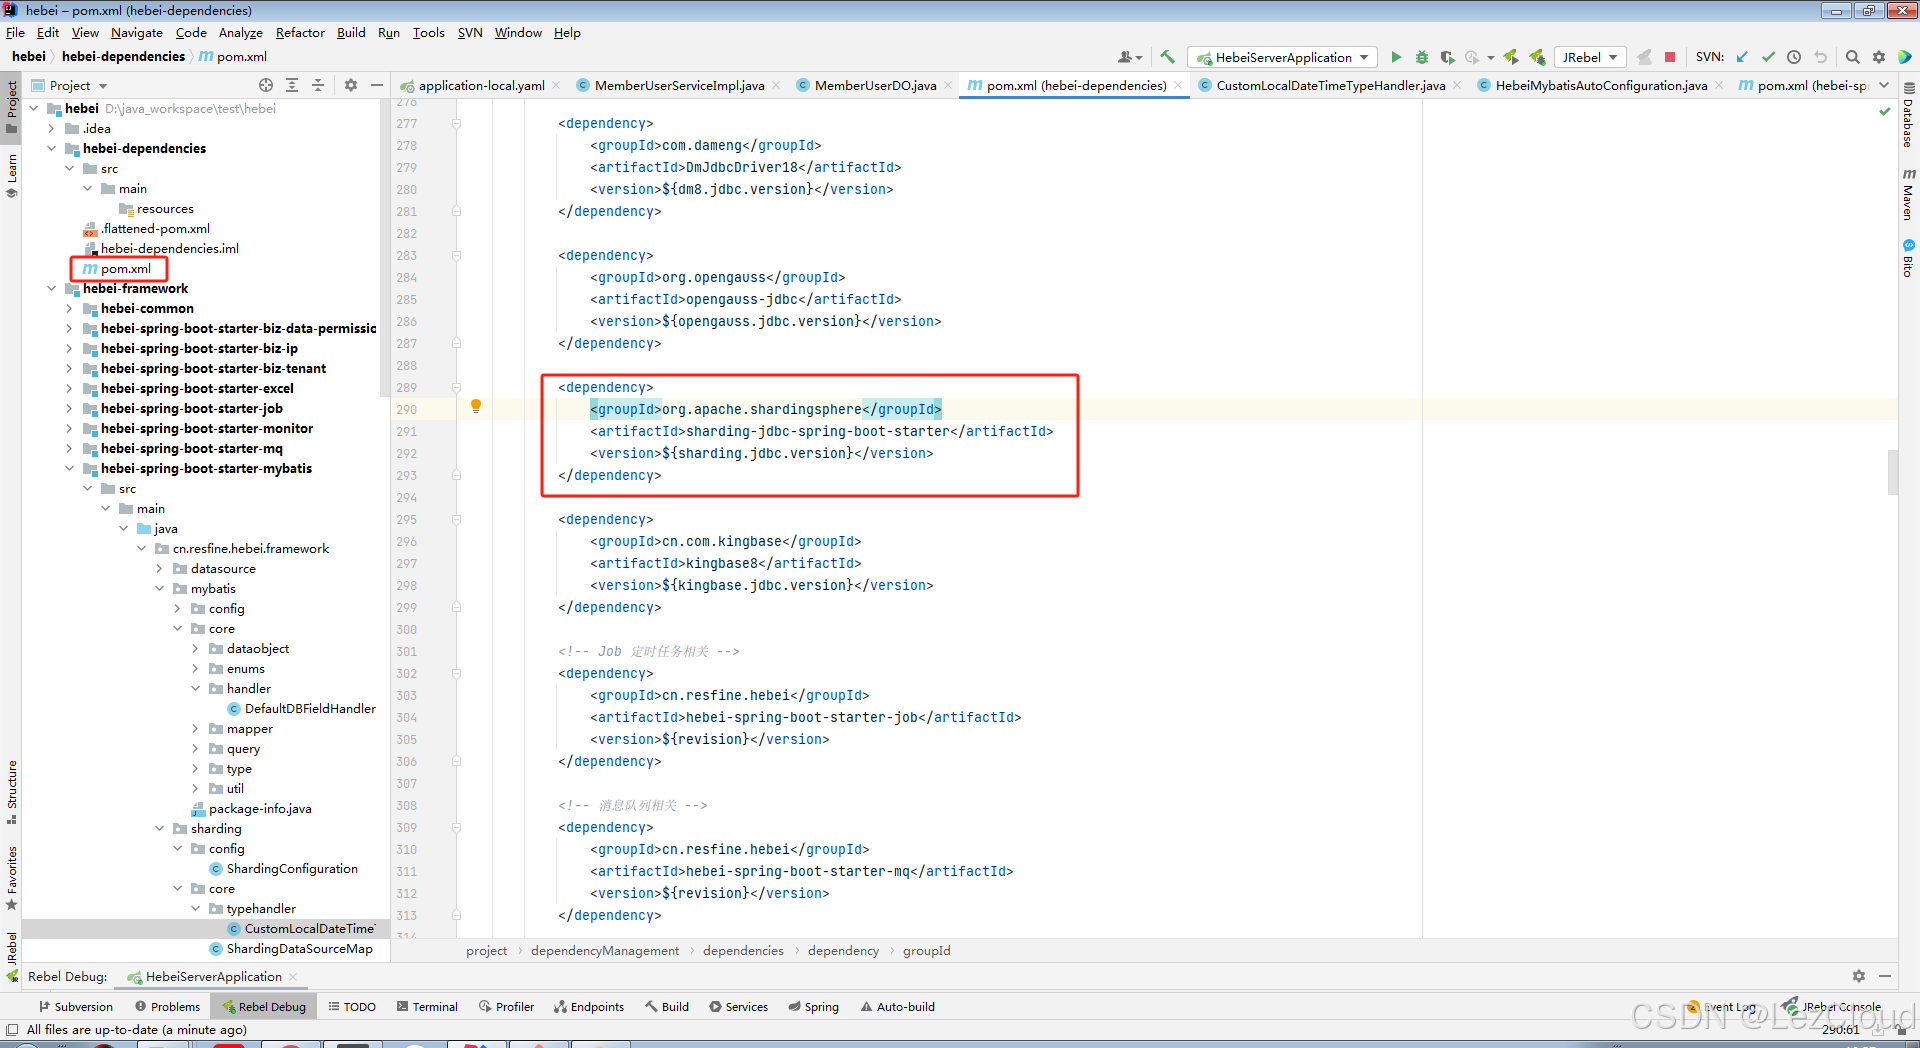The height and width of the screenshot is (1048, 1920).
Task: Open Search Everywhere magnifier icon
Action: (x=1853, y=57)
